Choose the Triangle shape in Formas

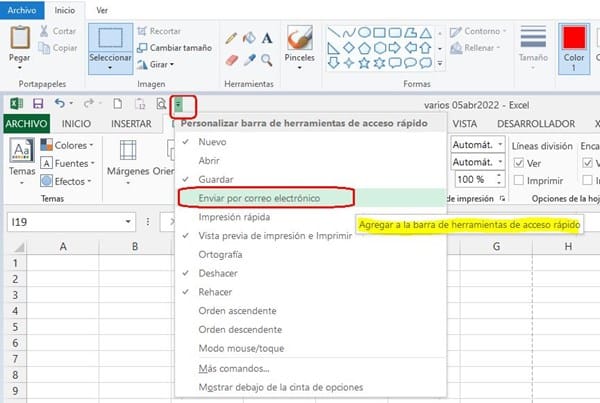tap(425, 33)
